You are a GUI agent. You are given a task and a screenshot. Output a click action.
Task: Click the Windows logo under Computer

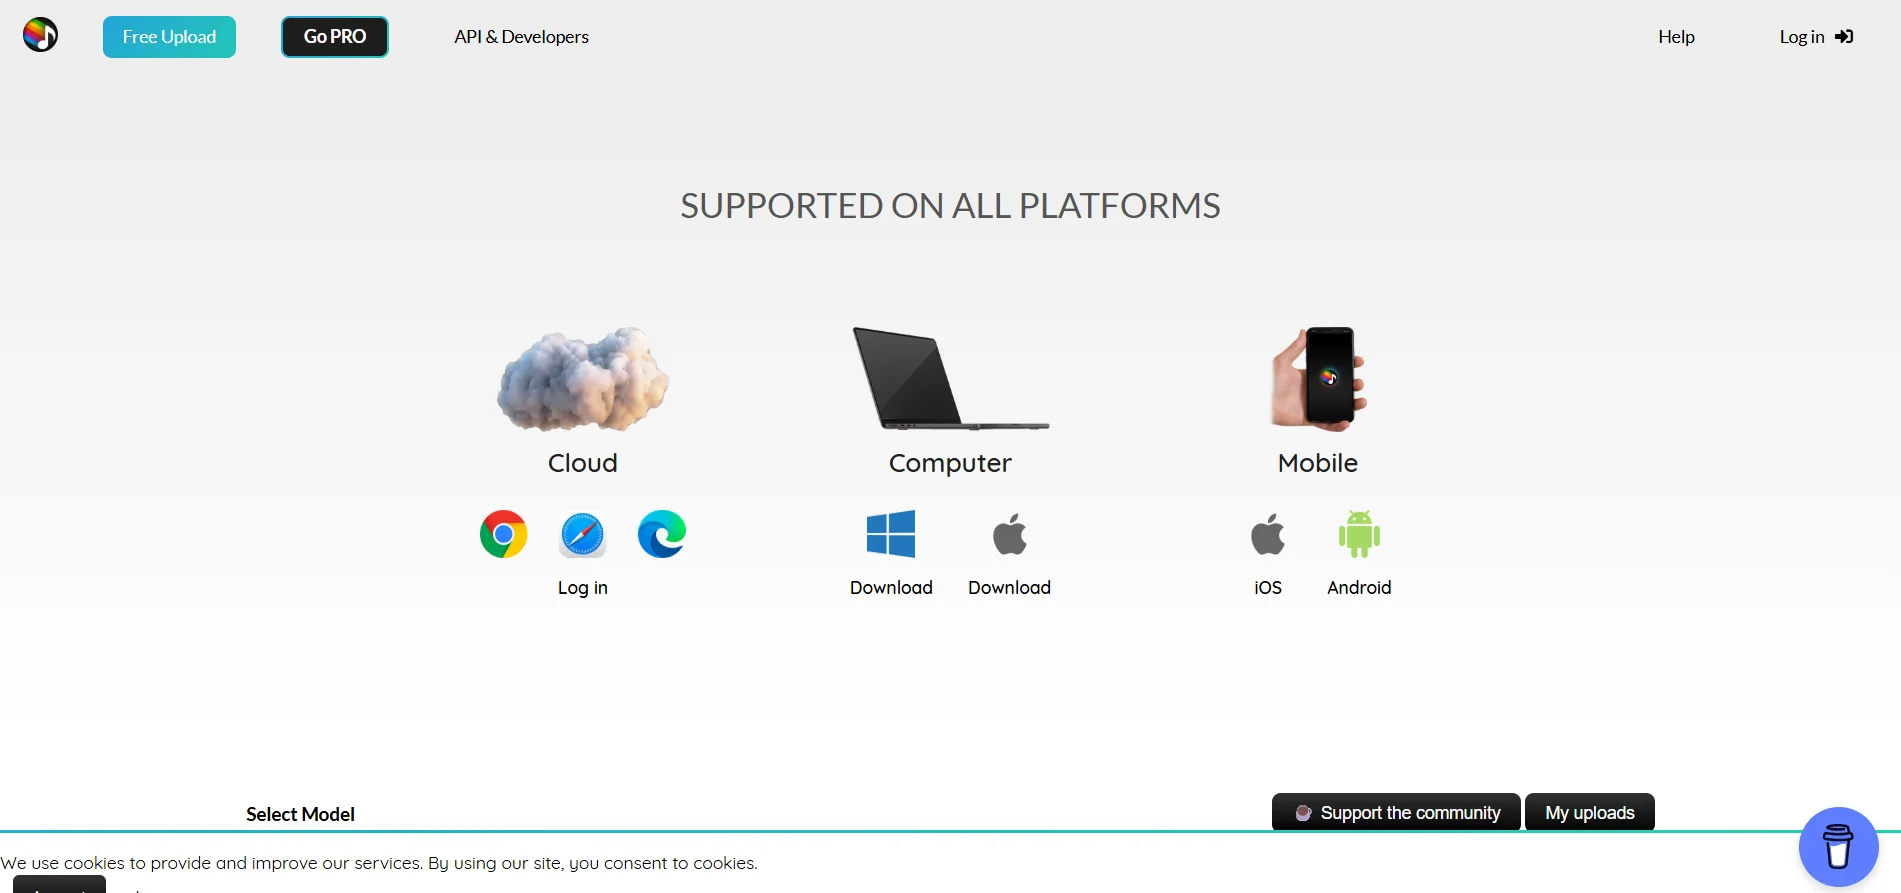click(890, 534)
